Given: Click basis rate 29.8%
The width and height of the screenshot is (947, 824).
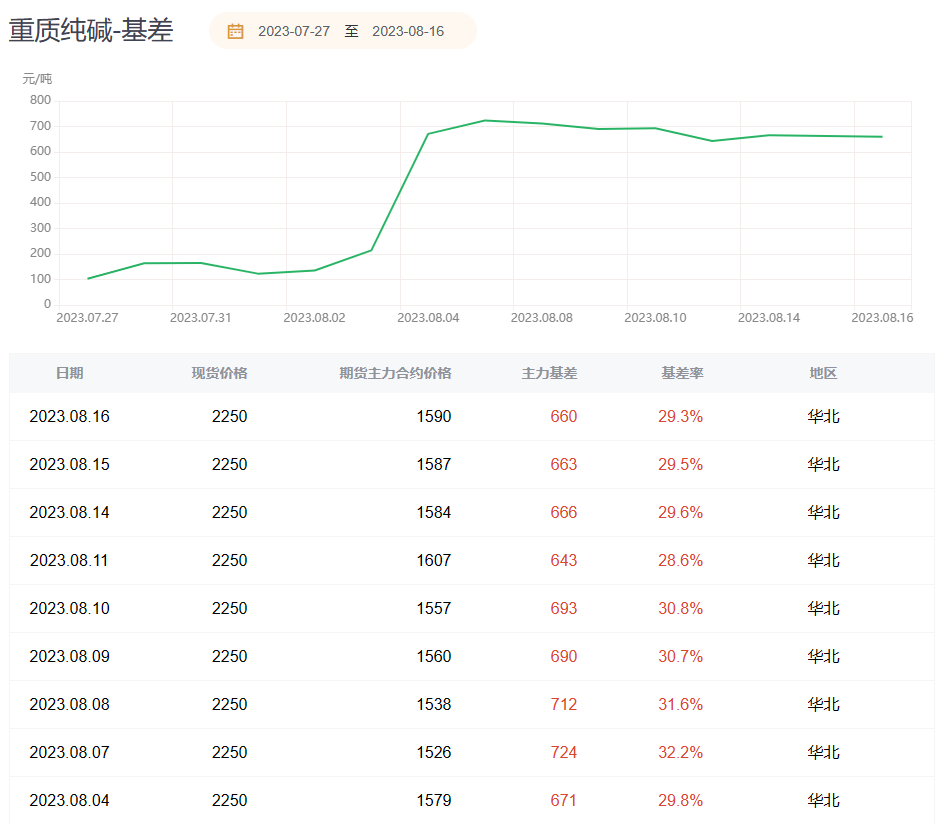Looking at the screenshot, I should click(681, 800).
